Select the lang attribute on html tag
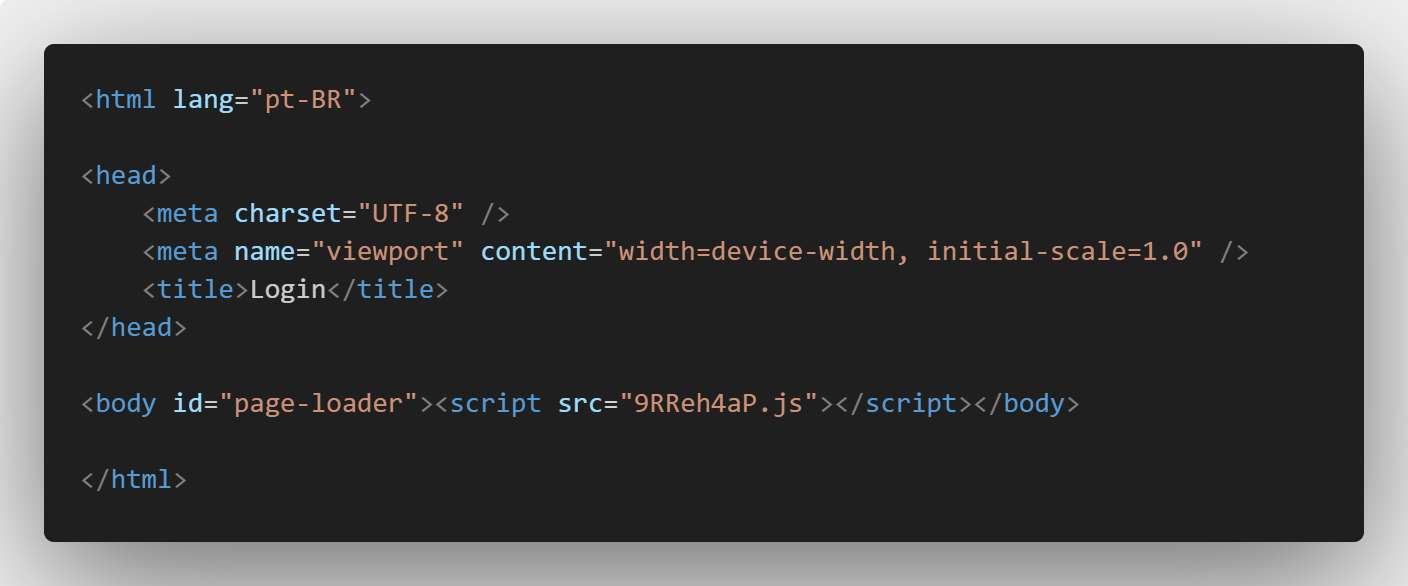The height and width of the screenshot is (586, 1408). point(203,100)
